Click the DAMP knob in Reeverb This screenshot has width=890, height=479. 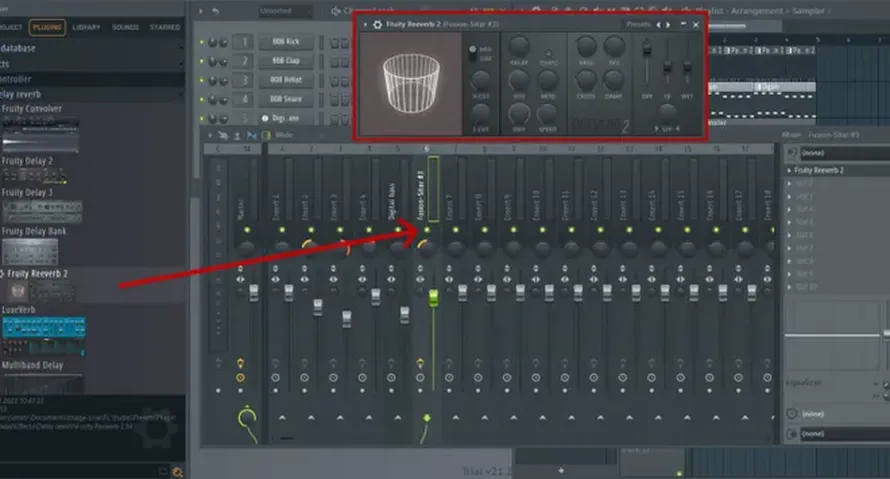(x=614, y=81)
